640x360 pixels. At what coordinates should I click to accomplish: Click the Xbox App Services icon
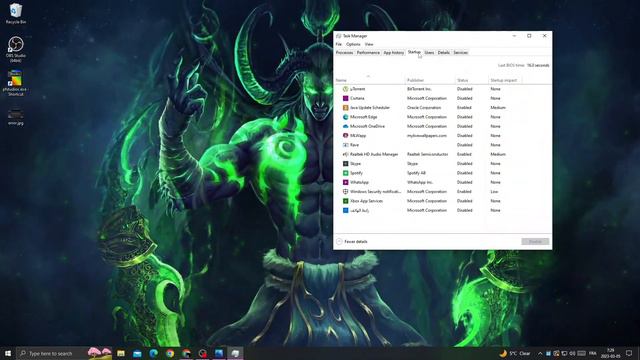coord(345,201)
